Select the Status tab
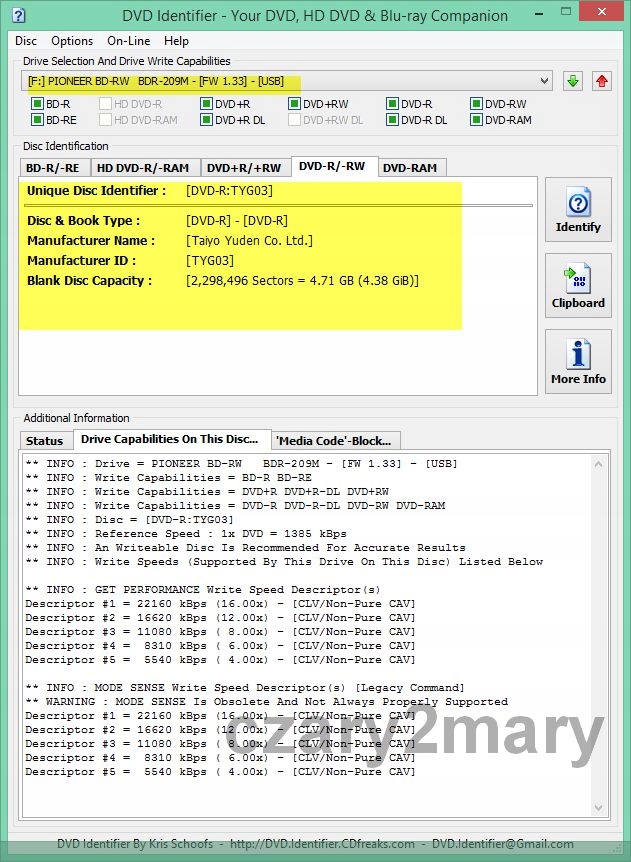This screenshot has width=631, height=862. coord(45,441)
